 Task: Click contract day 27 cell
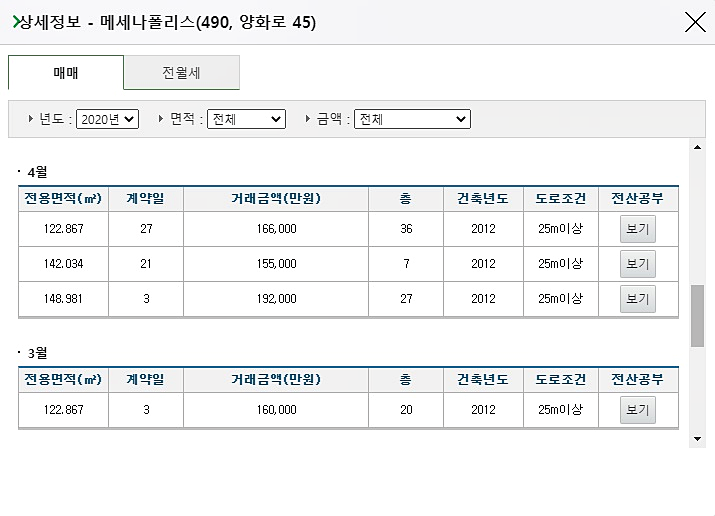tap(146, 229)
